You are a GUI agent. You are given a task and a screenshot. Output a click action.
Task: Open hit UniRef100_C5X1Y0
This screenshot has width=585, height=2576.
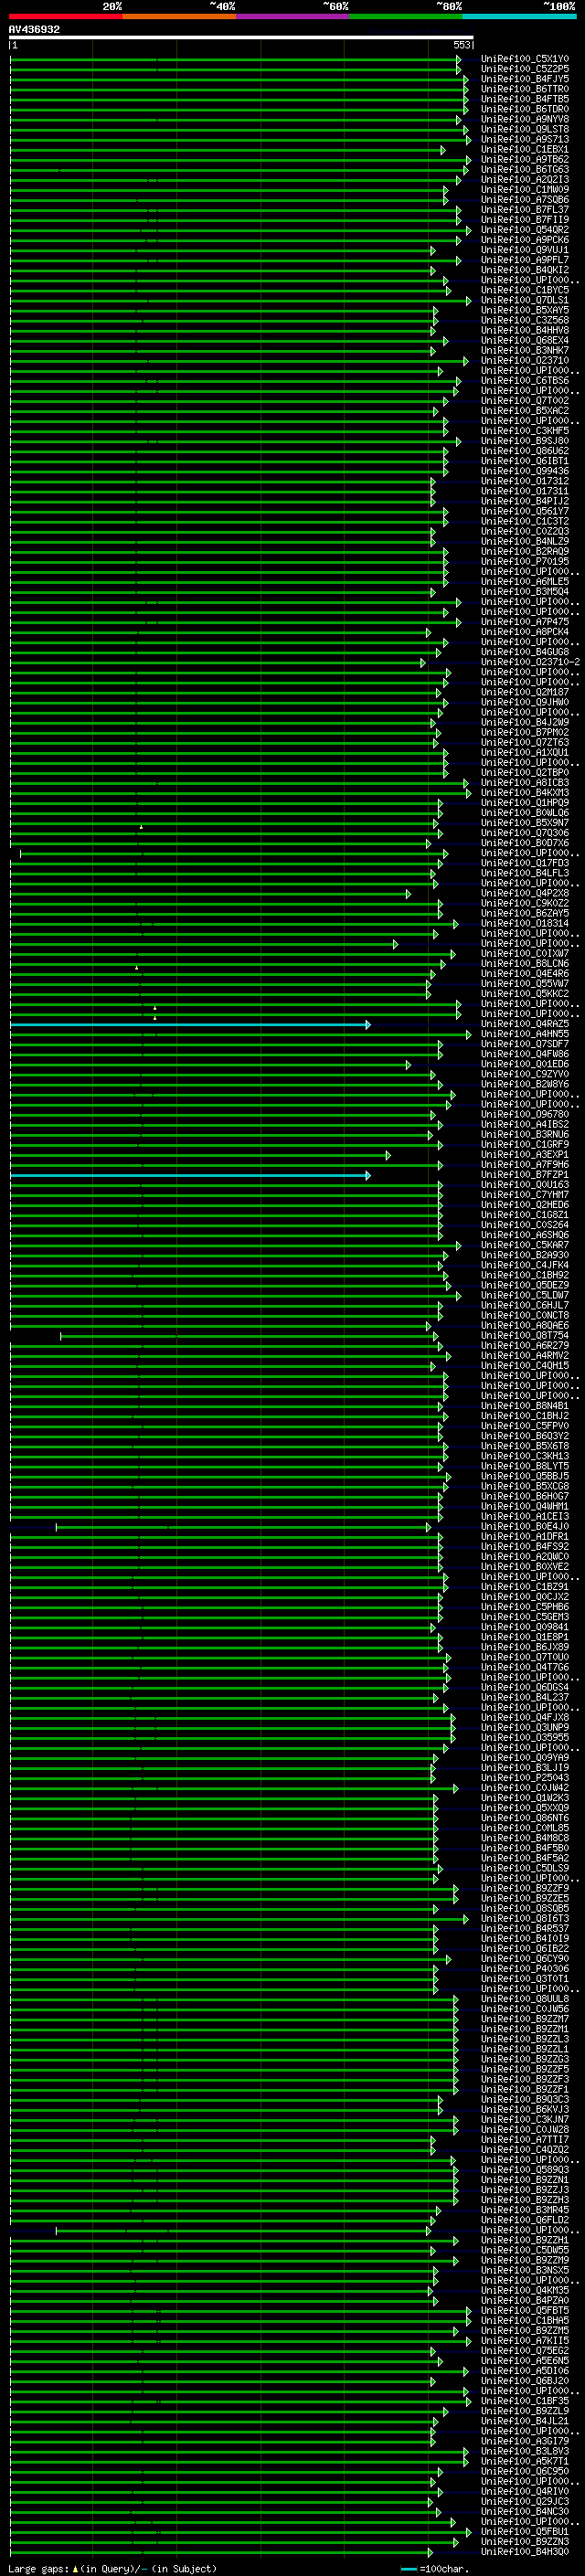click(525, 59)
